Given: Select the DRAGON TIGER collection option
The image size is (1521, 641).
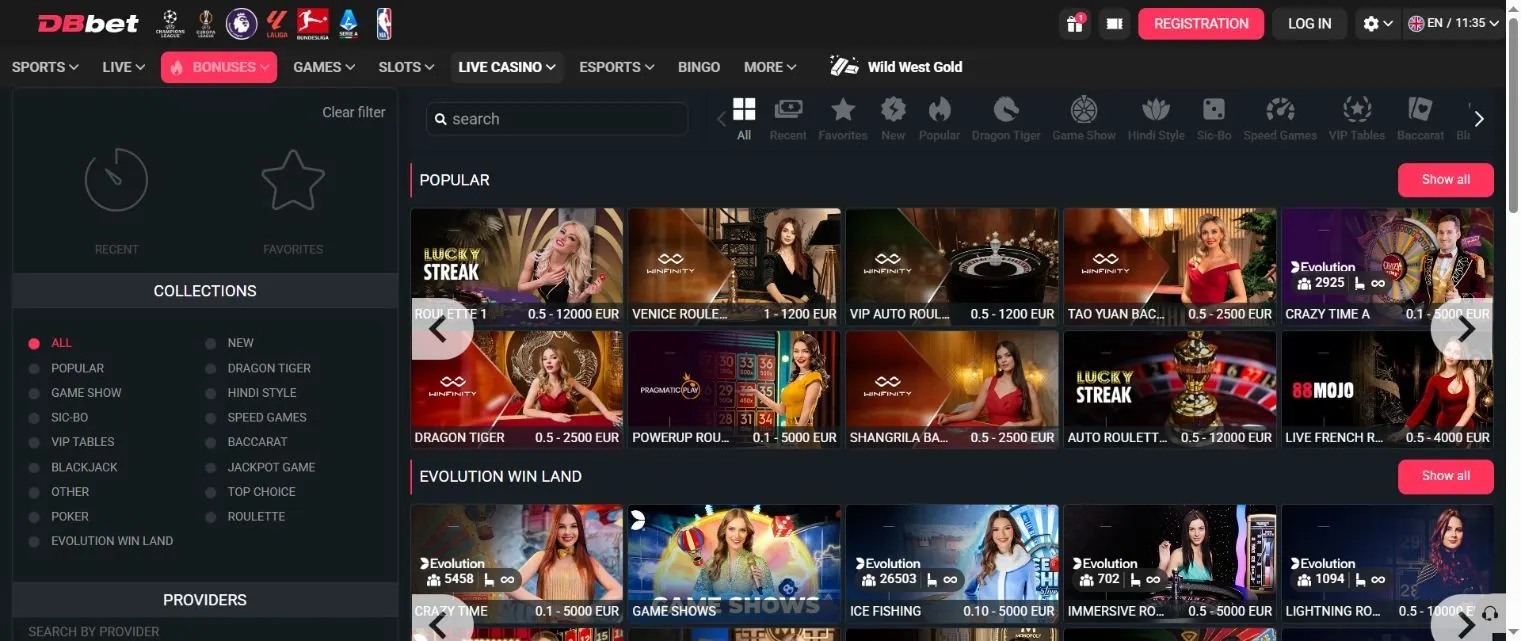Looking at the screenshot, I should (258, 368).
